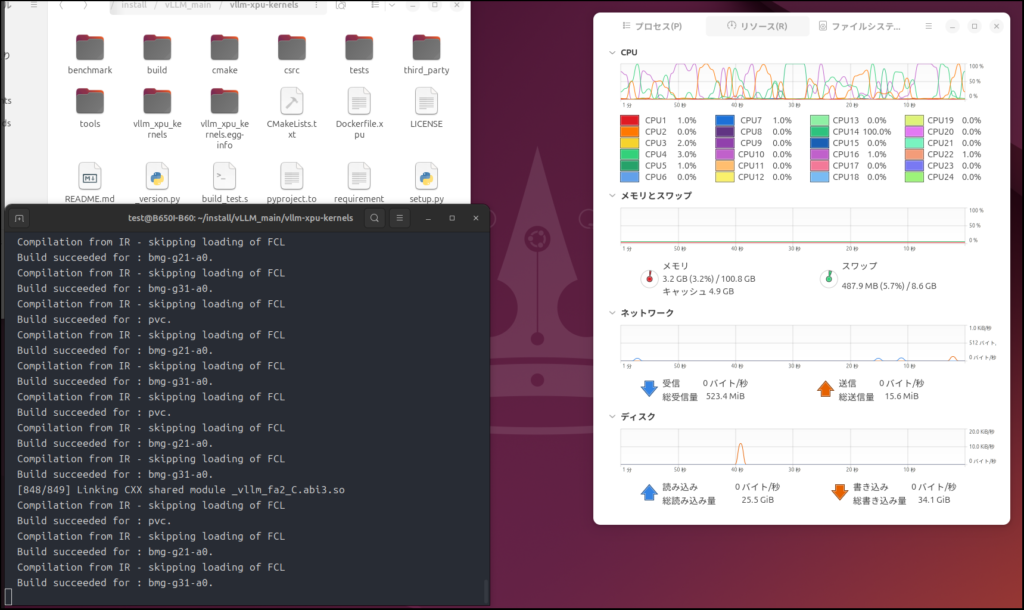The width and height of the screenshot is (1024, 610).
Task: Click the terminal window scrollbar
Action: [x=486, y=590]
